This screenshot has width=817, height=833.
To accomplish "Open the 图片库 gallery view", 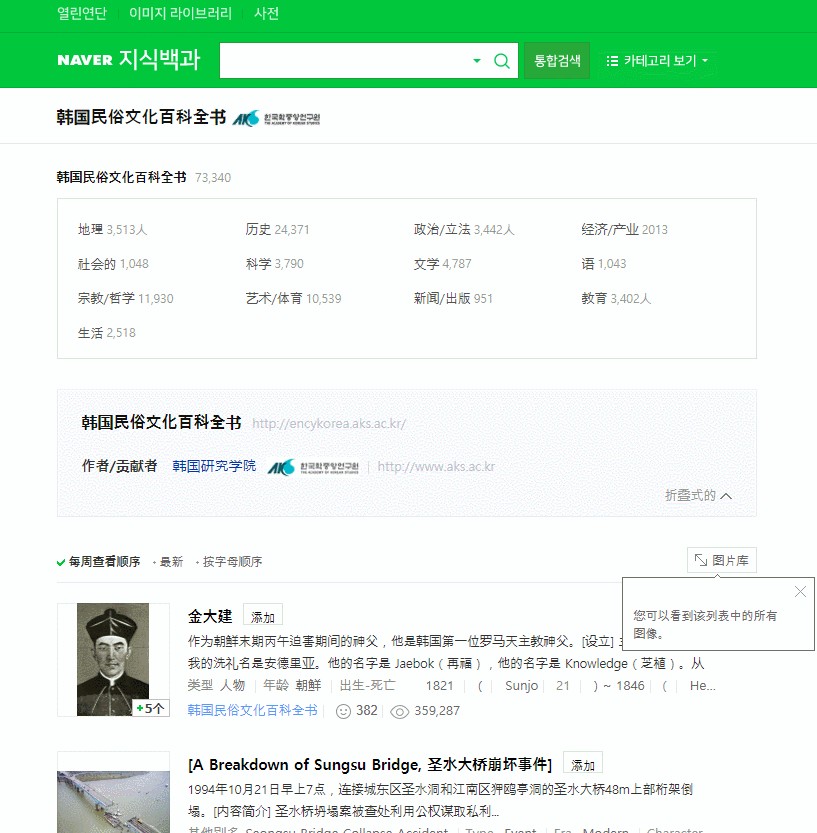I will point(722,560).
